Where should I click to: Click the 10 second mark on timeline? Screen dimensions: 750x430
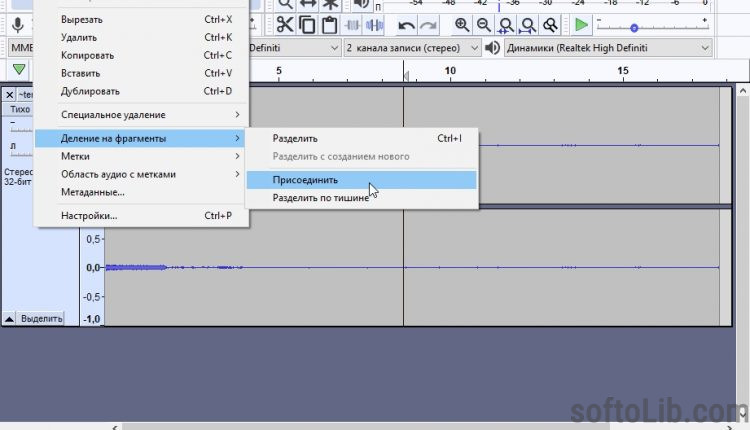tap(450, 71)
